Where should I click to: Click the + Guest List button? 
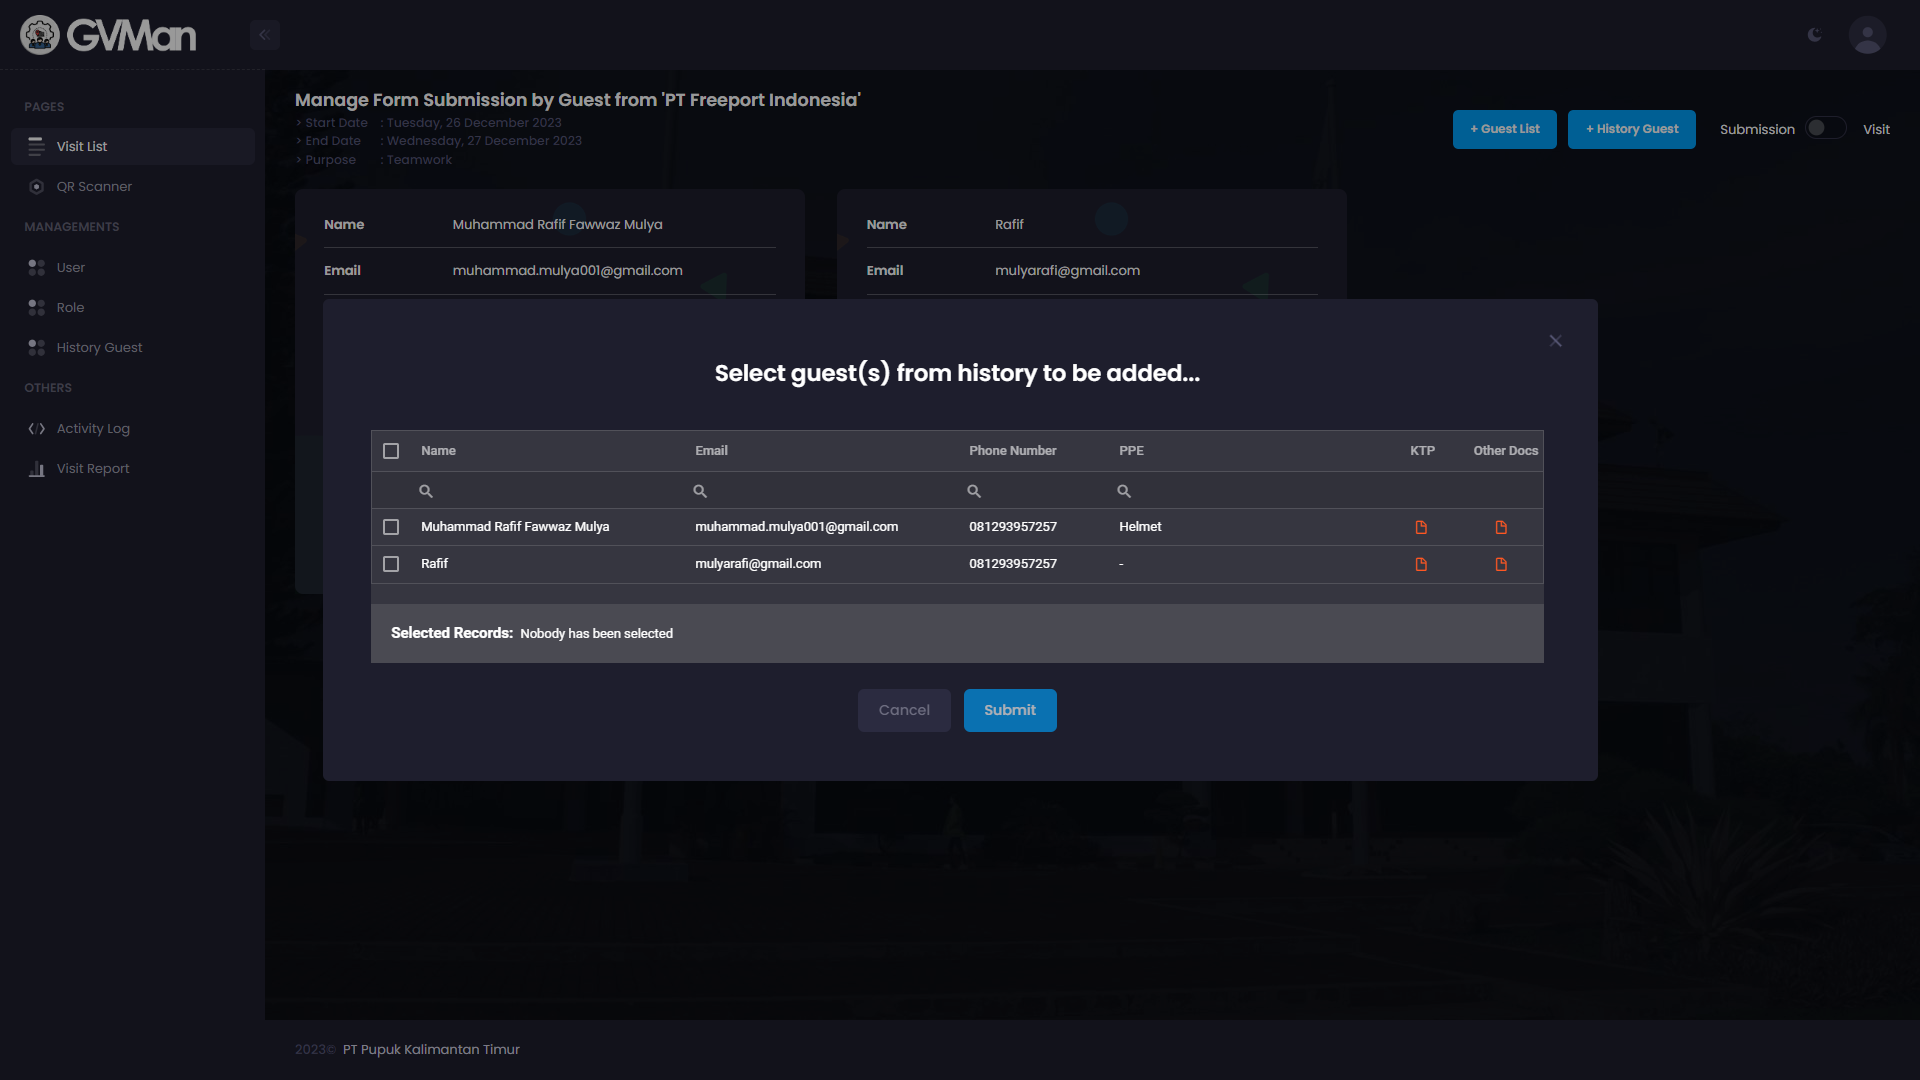tap(1504, 129)
